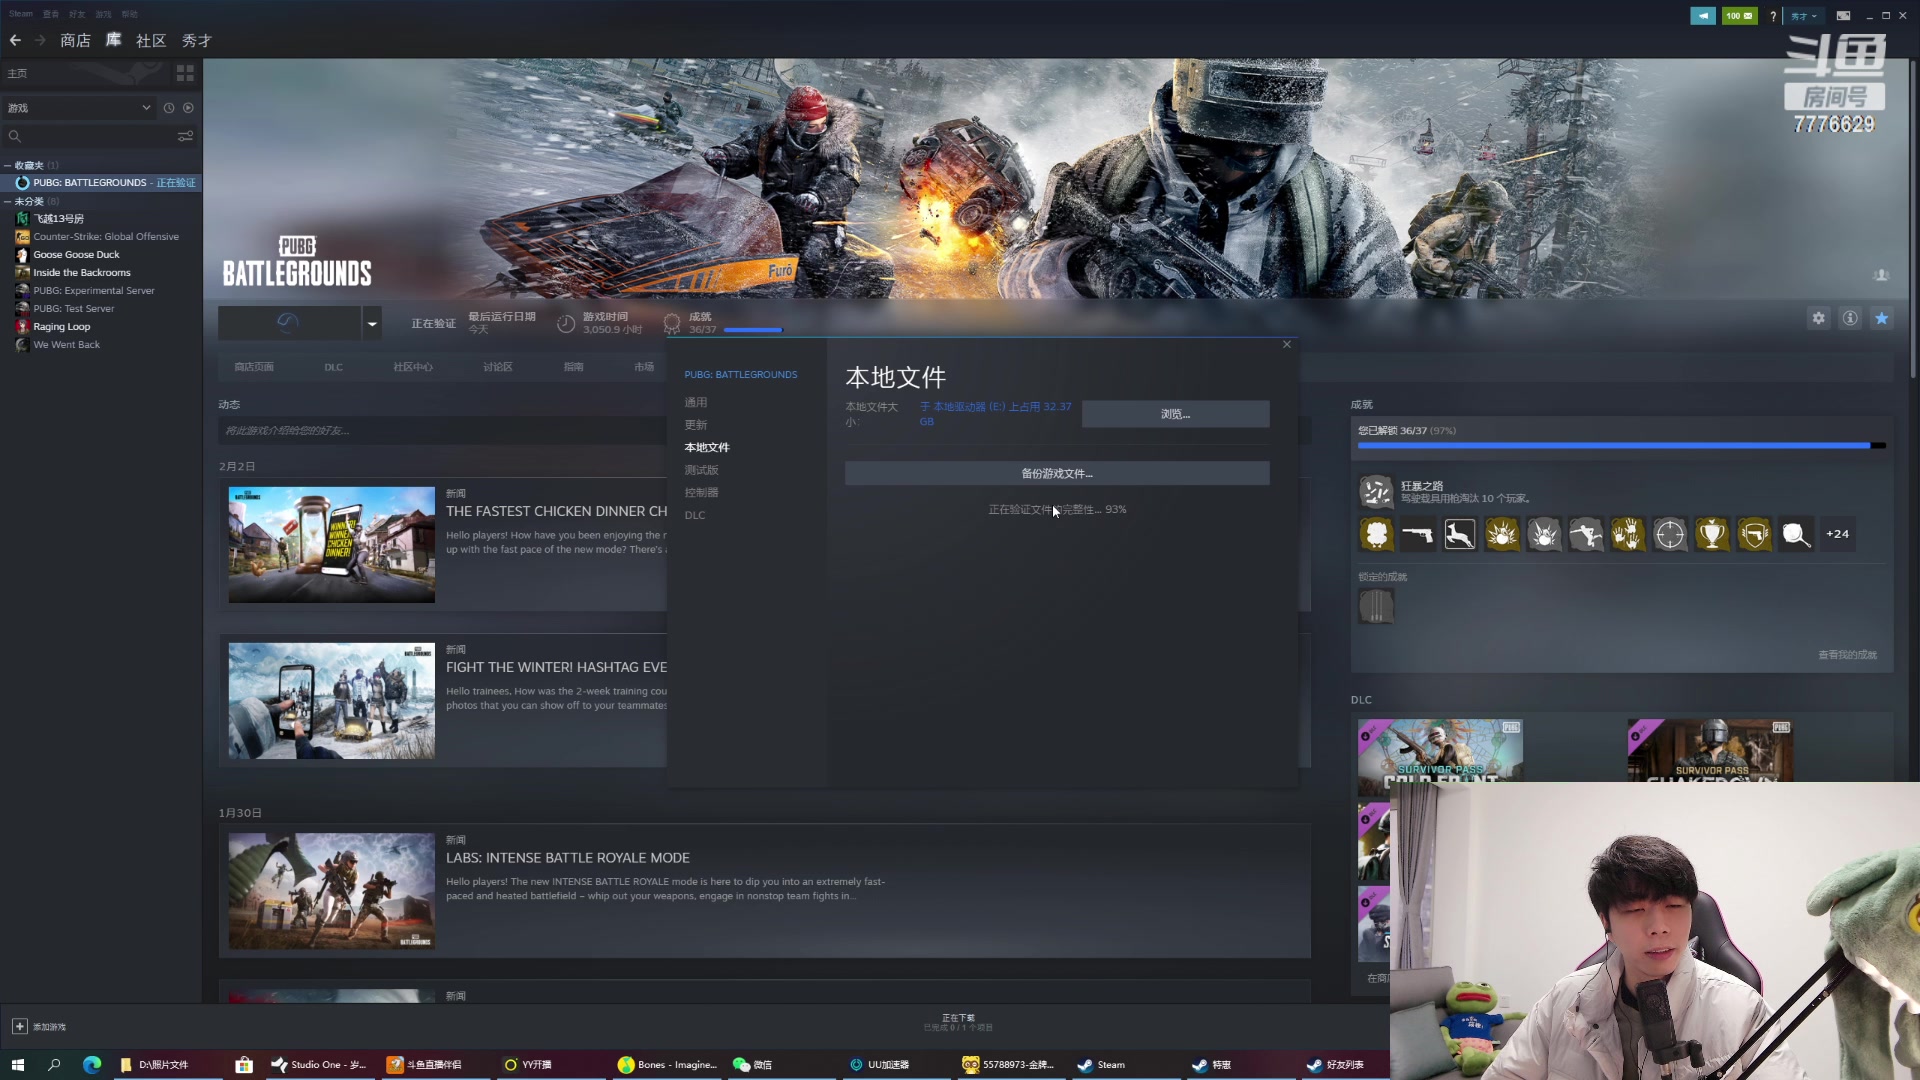Select Goose Goose Duck in library
This screenshot has width=1920, height=1080.
[x=76, y=255]
